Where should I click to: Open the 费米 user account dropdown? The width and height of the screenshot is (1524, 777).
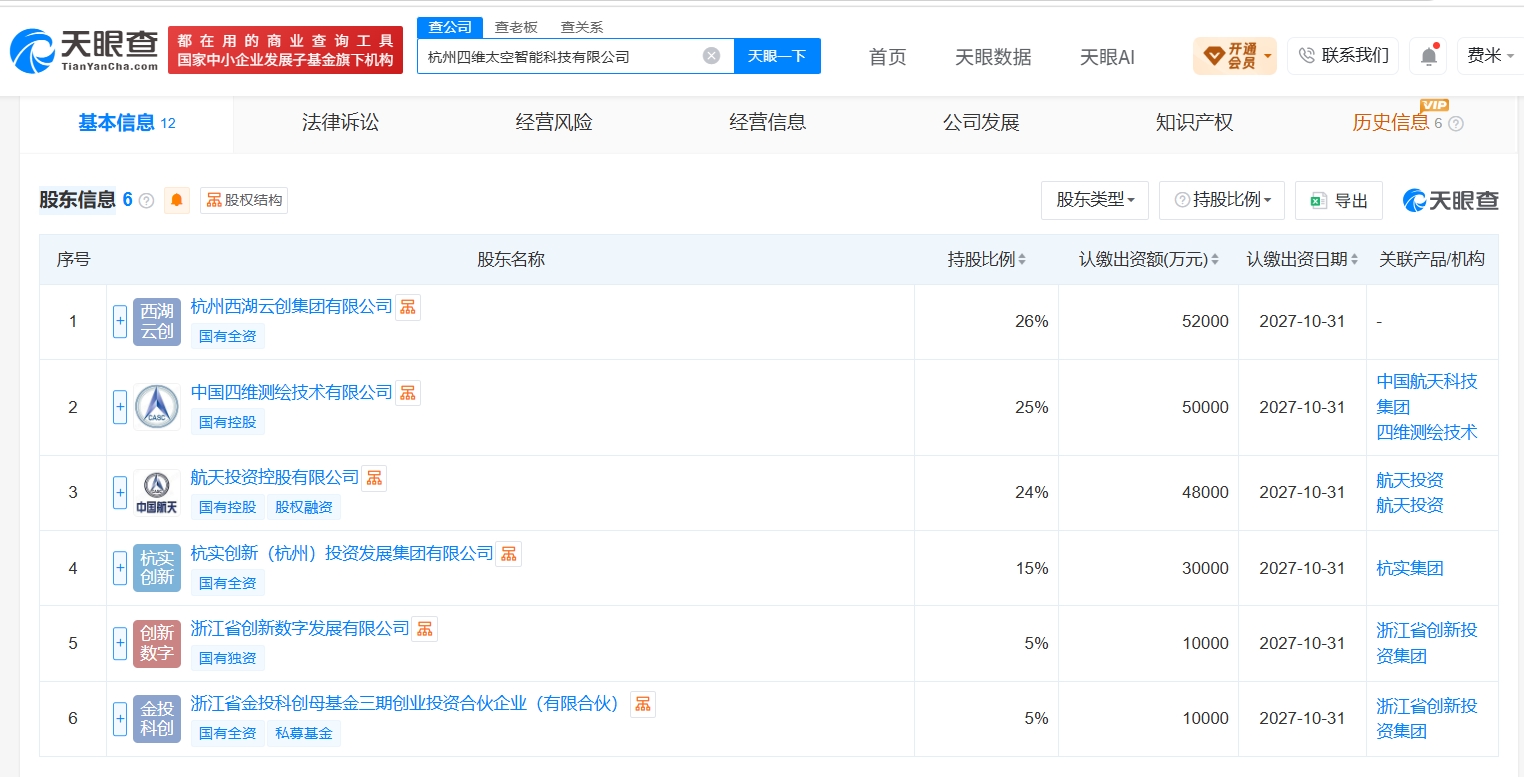[1489, 56]
